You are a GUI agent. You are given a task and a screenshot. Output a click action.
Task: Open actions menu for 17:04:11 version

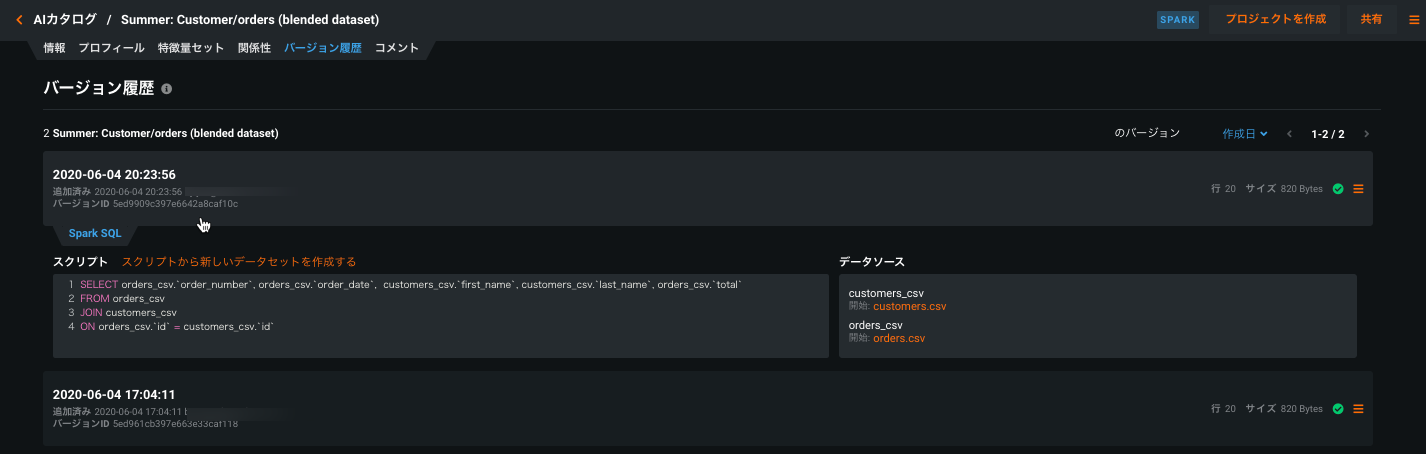[x=1358, y=408]
